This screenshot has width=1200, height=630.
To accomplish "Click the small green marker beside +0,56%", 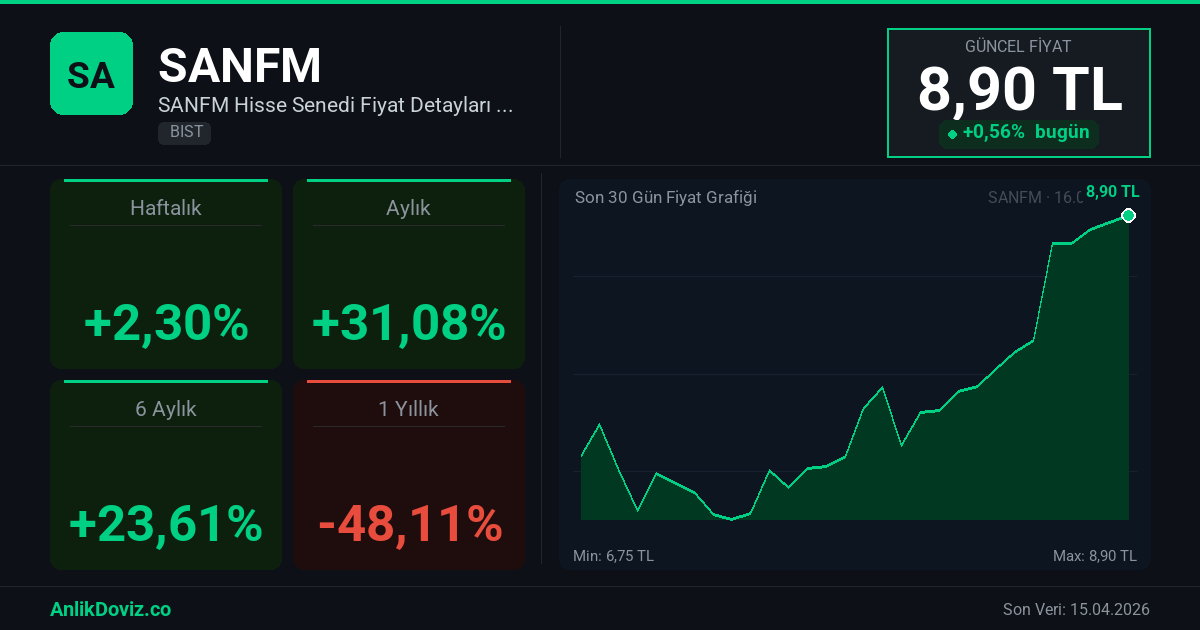I will (x=952, y=134).
